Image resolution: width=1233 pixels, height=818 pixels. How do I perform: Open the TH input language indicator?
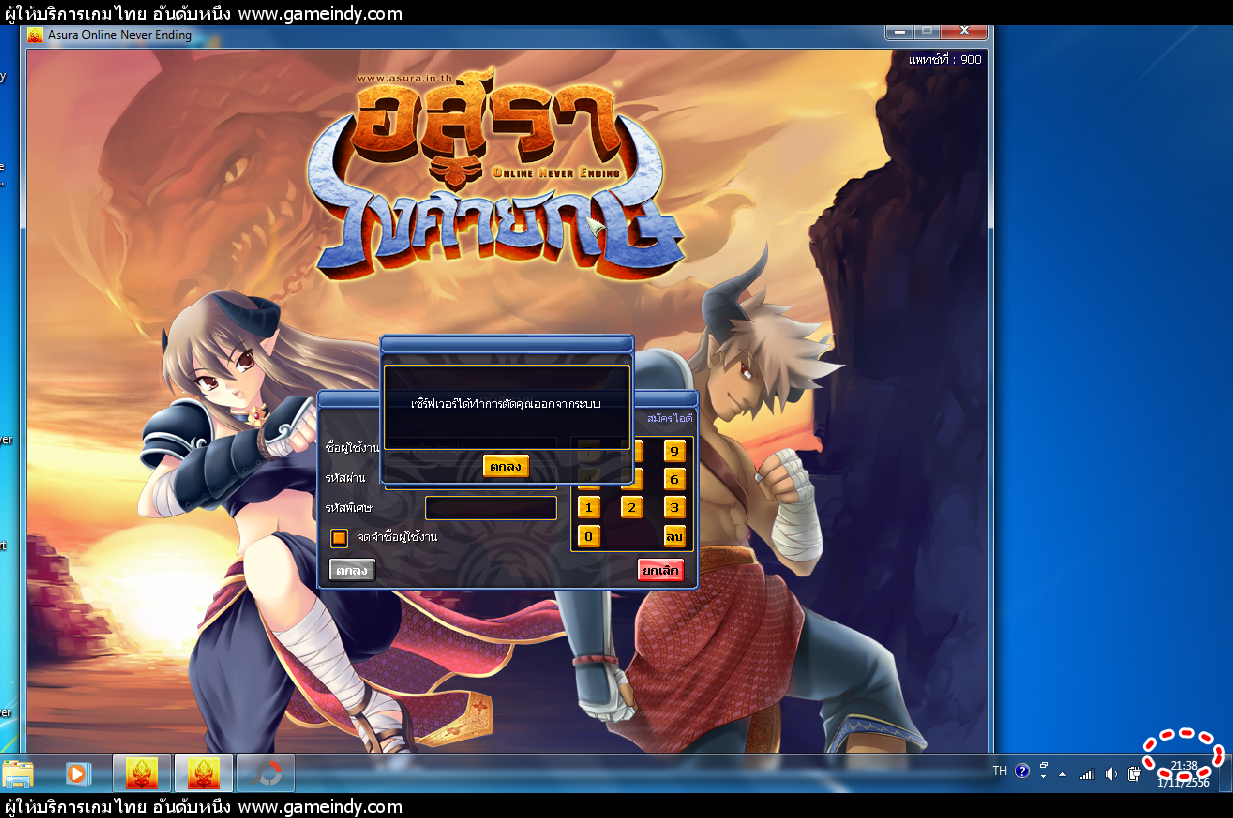coord(999,771)
